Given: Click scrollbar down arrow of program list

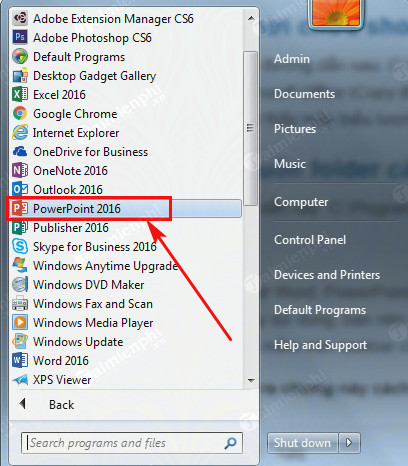Looking at the screenshot, I should 251,380.
